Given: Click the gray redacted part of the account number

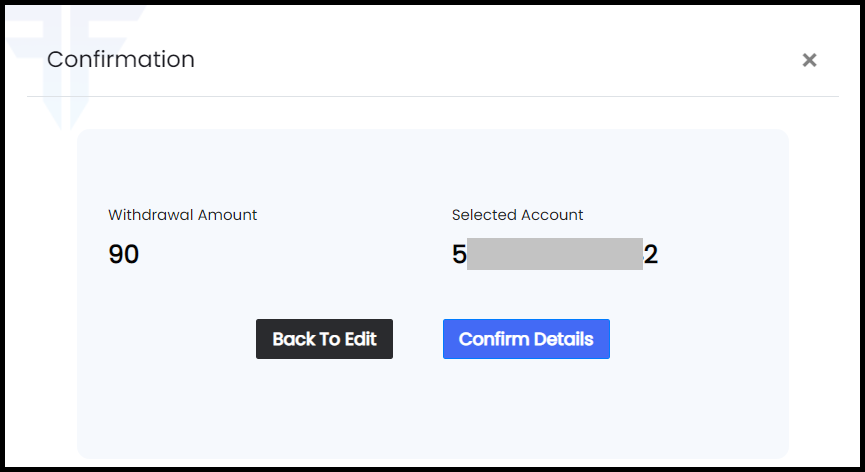Looking at the screenshot, I should pyautogui.click(x=555, y=254).
